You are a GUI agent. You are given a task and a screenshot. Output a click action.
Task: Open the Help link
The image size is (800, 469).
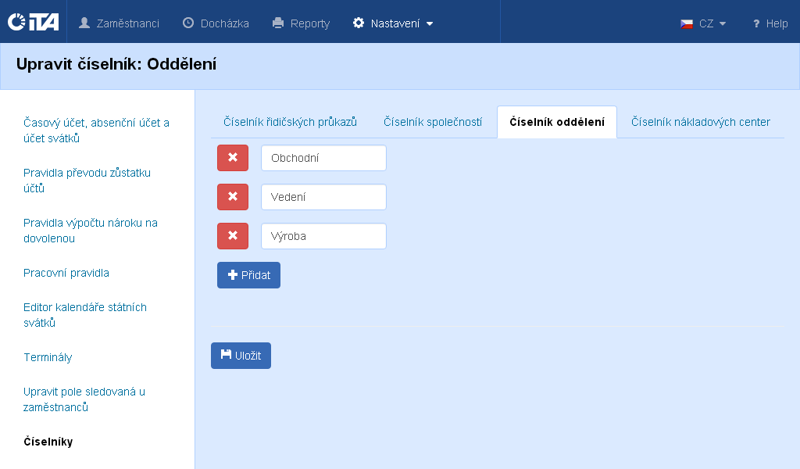click(770, 23)
